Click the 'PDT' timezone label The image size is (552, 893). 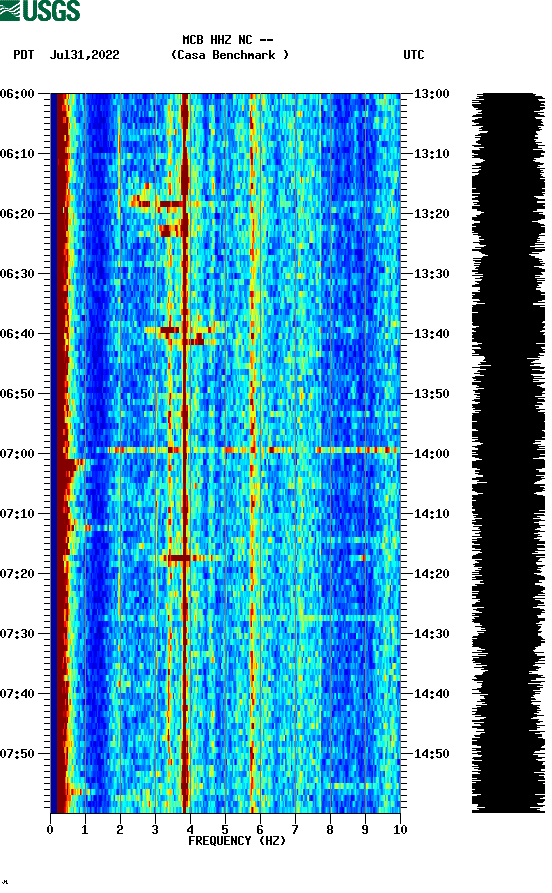24,55
